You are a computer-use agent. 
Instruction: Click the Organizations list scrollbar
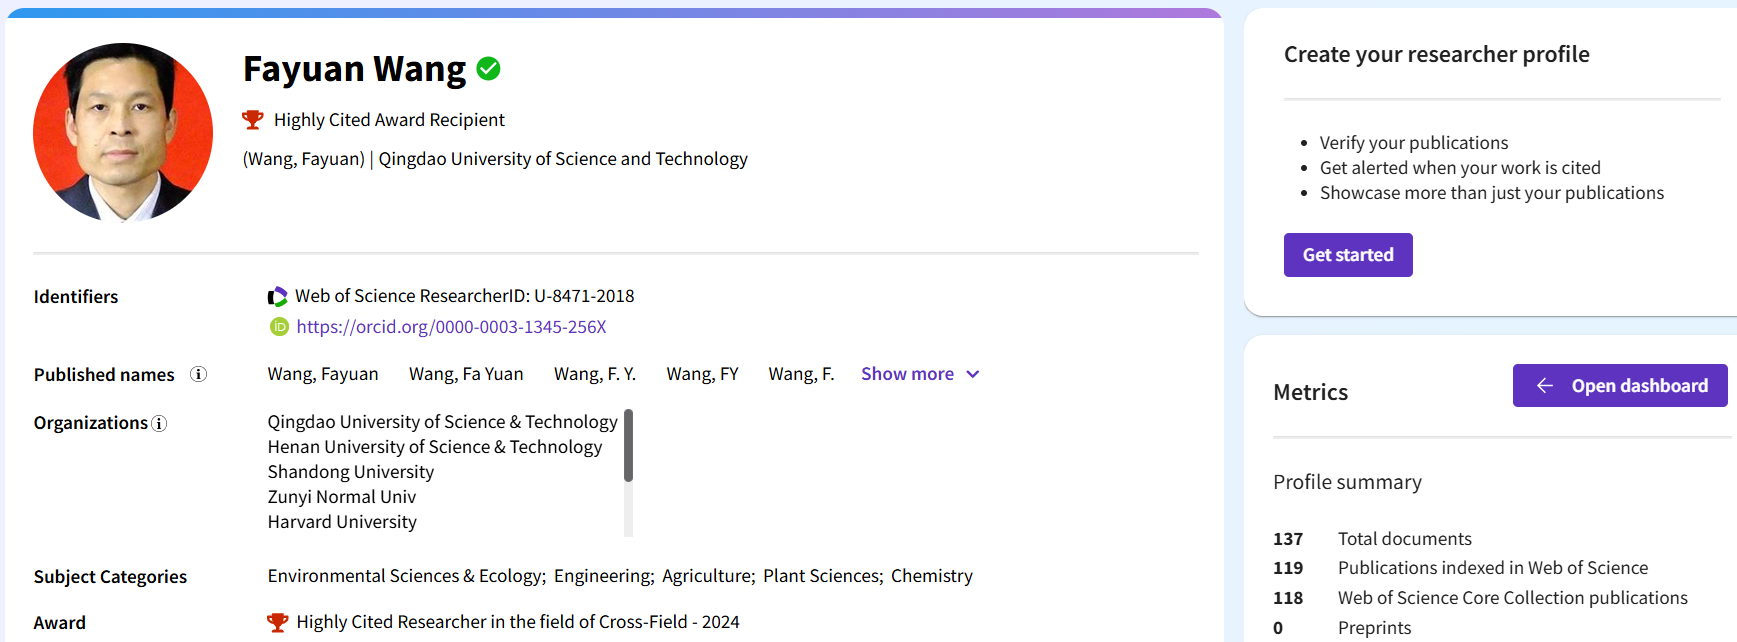coord(628,446)
